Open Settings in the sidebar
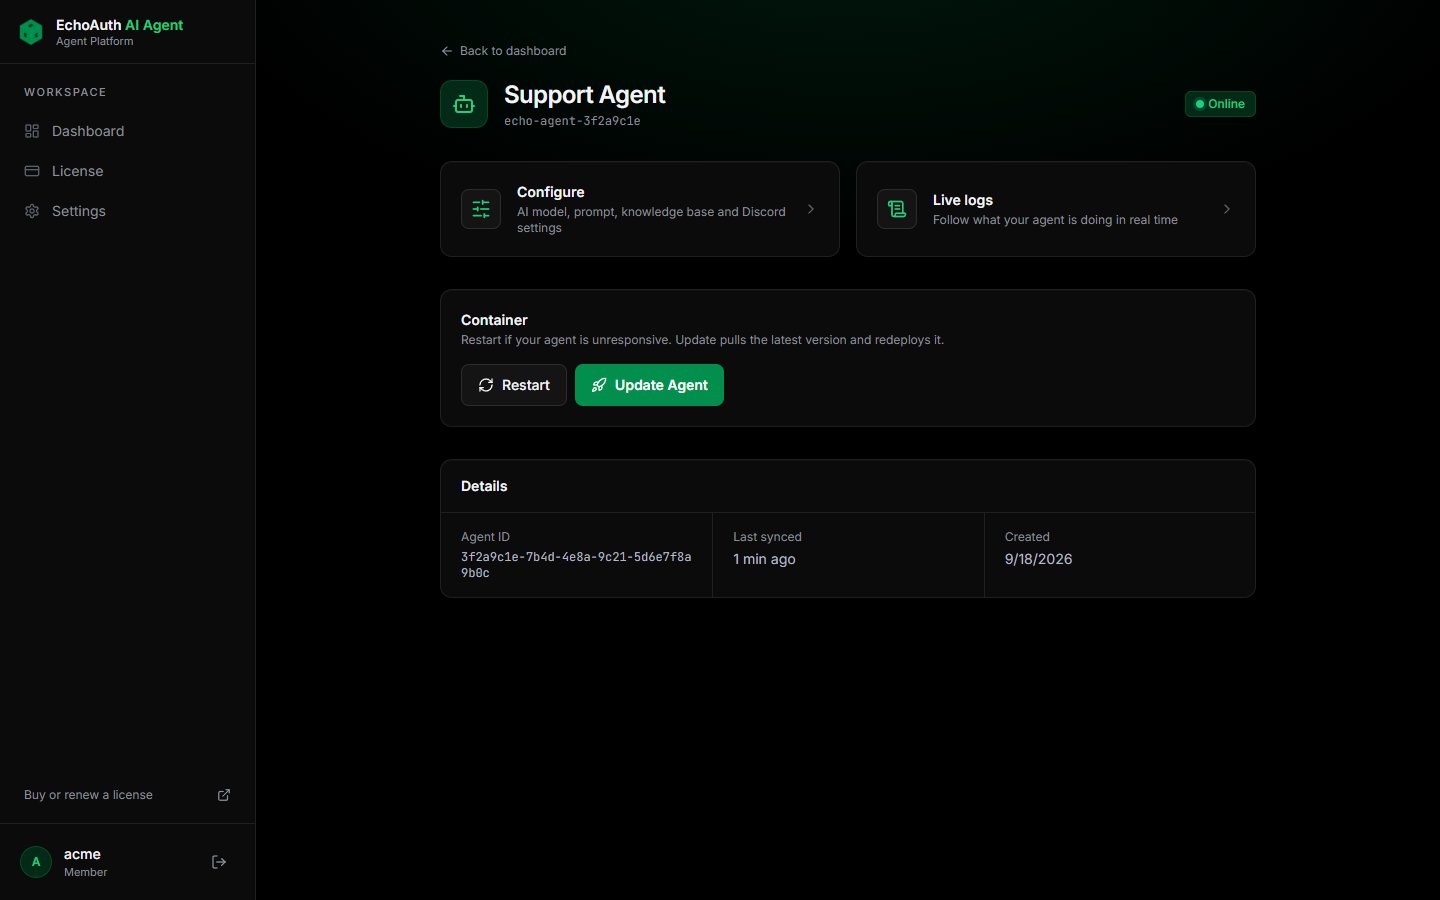Viewport: 1440px width, 900px height. coord(127,211)
